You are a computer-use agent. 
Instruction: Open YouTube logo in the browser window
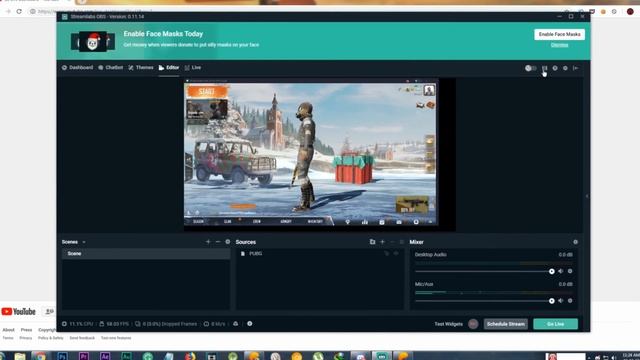click(18, 311)
